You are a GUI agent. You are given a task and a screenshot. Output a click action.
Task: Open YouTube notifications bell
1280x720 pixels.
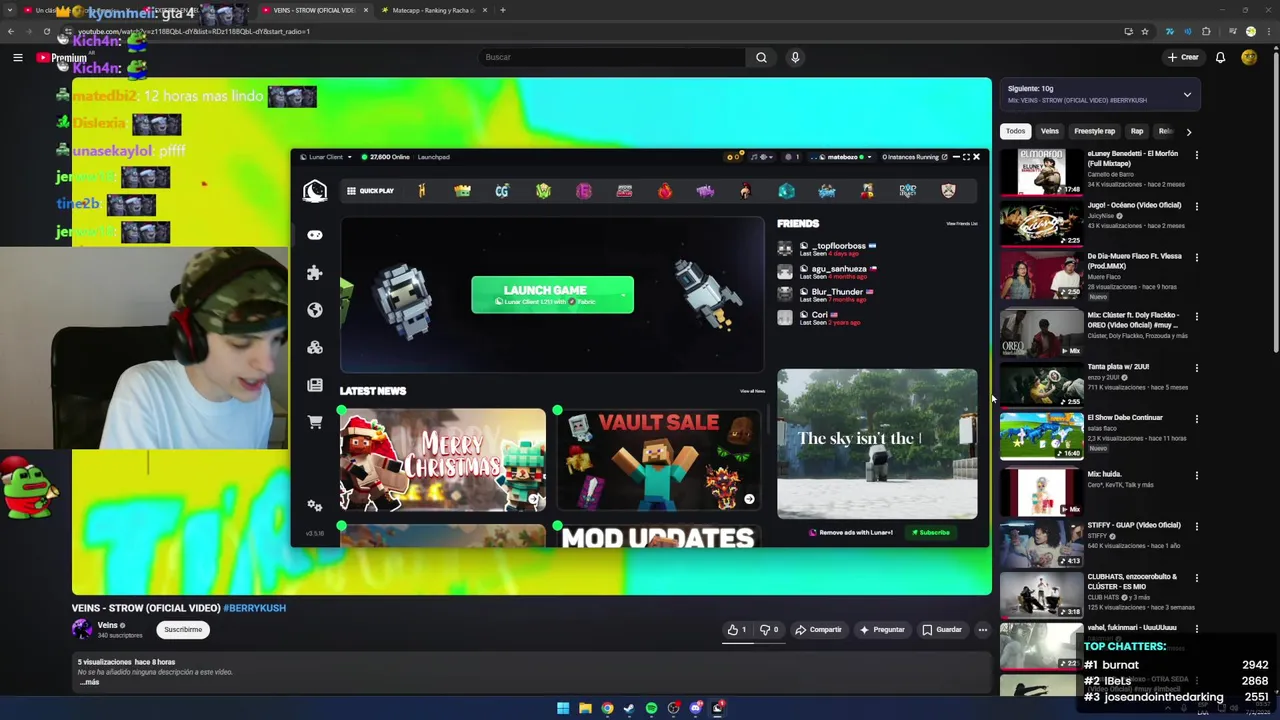1220,57
